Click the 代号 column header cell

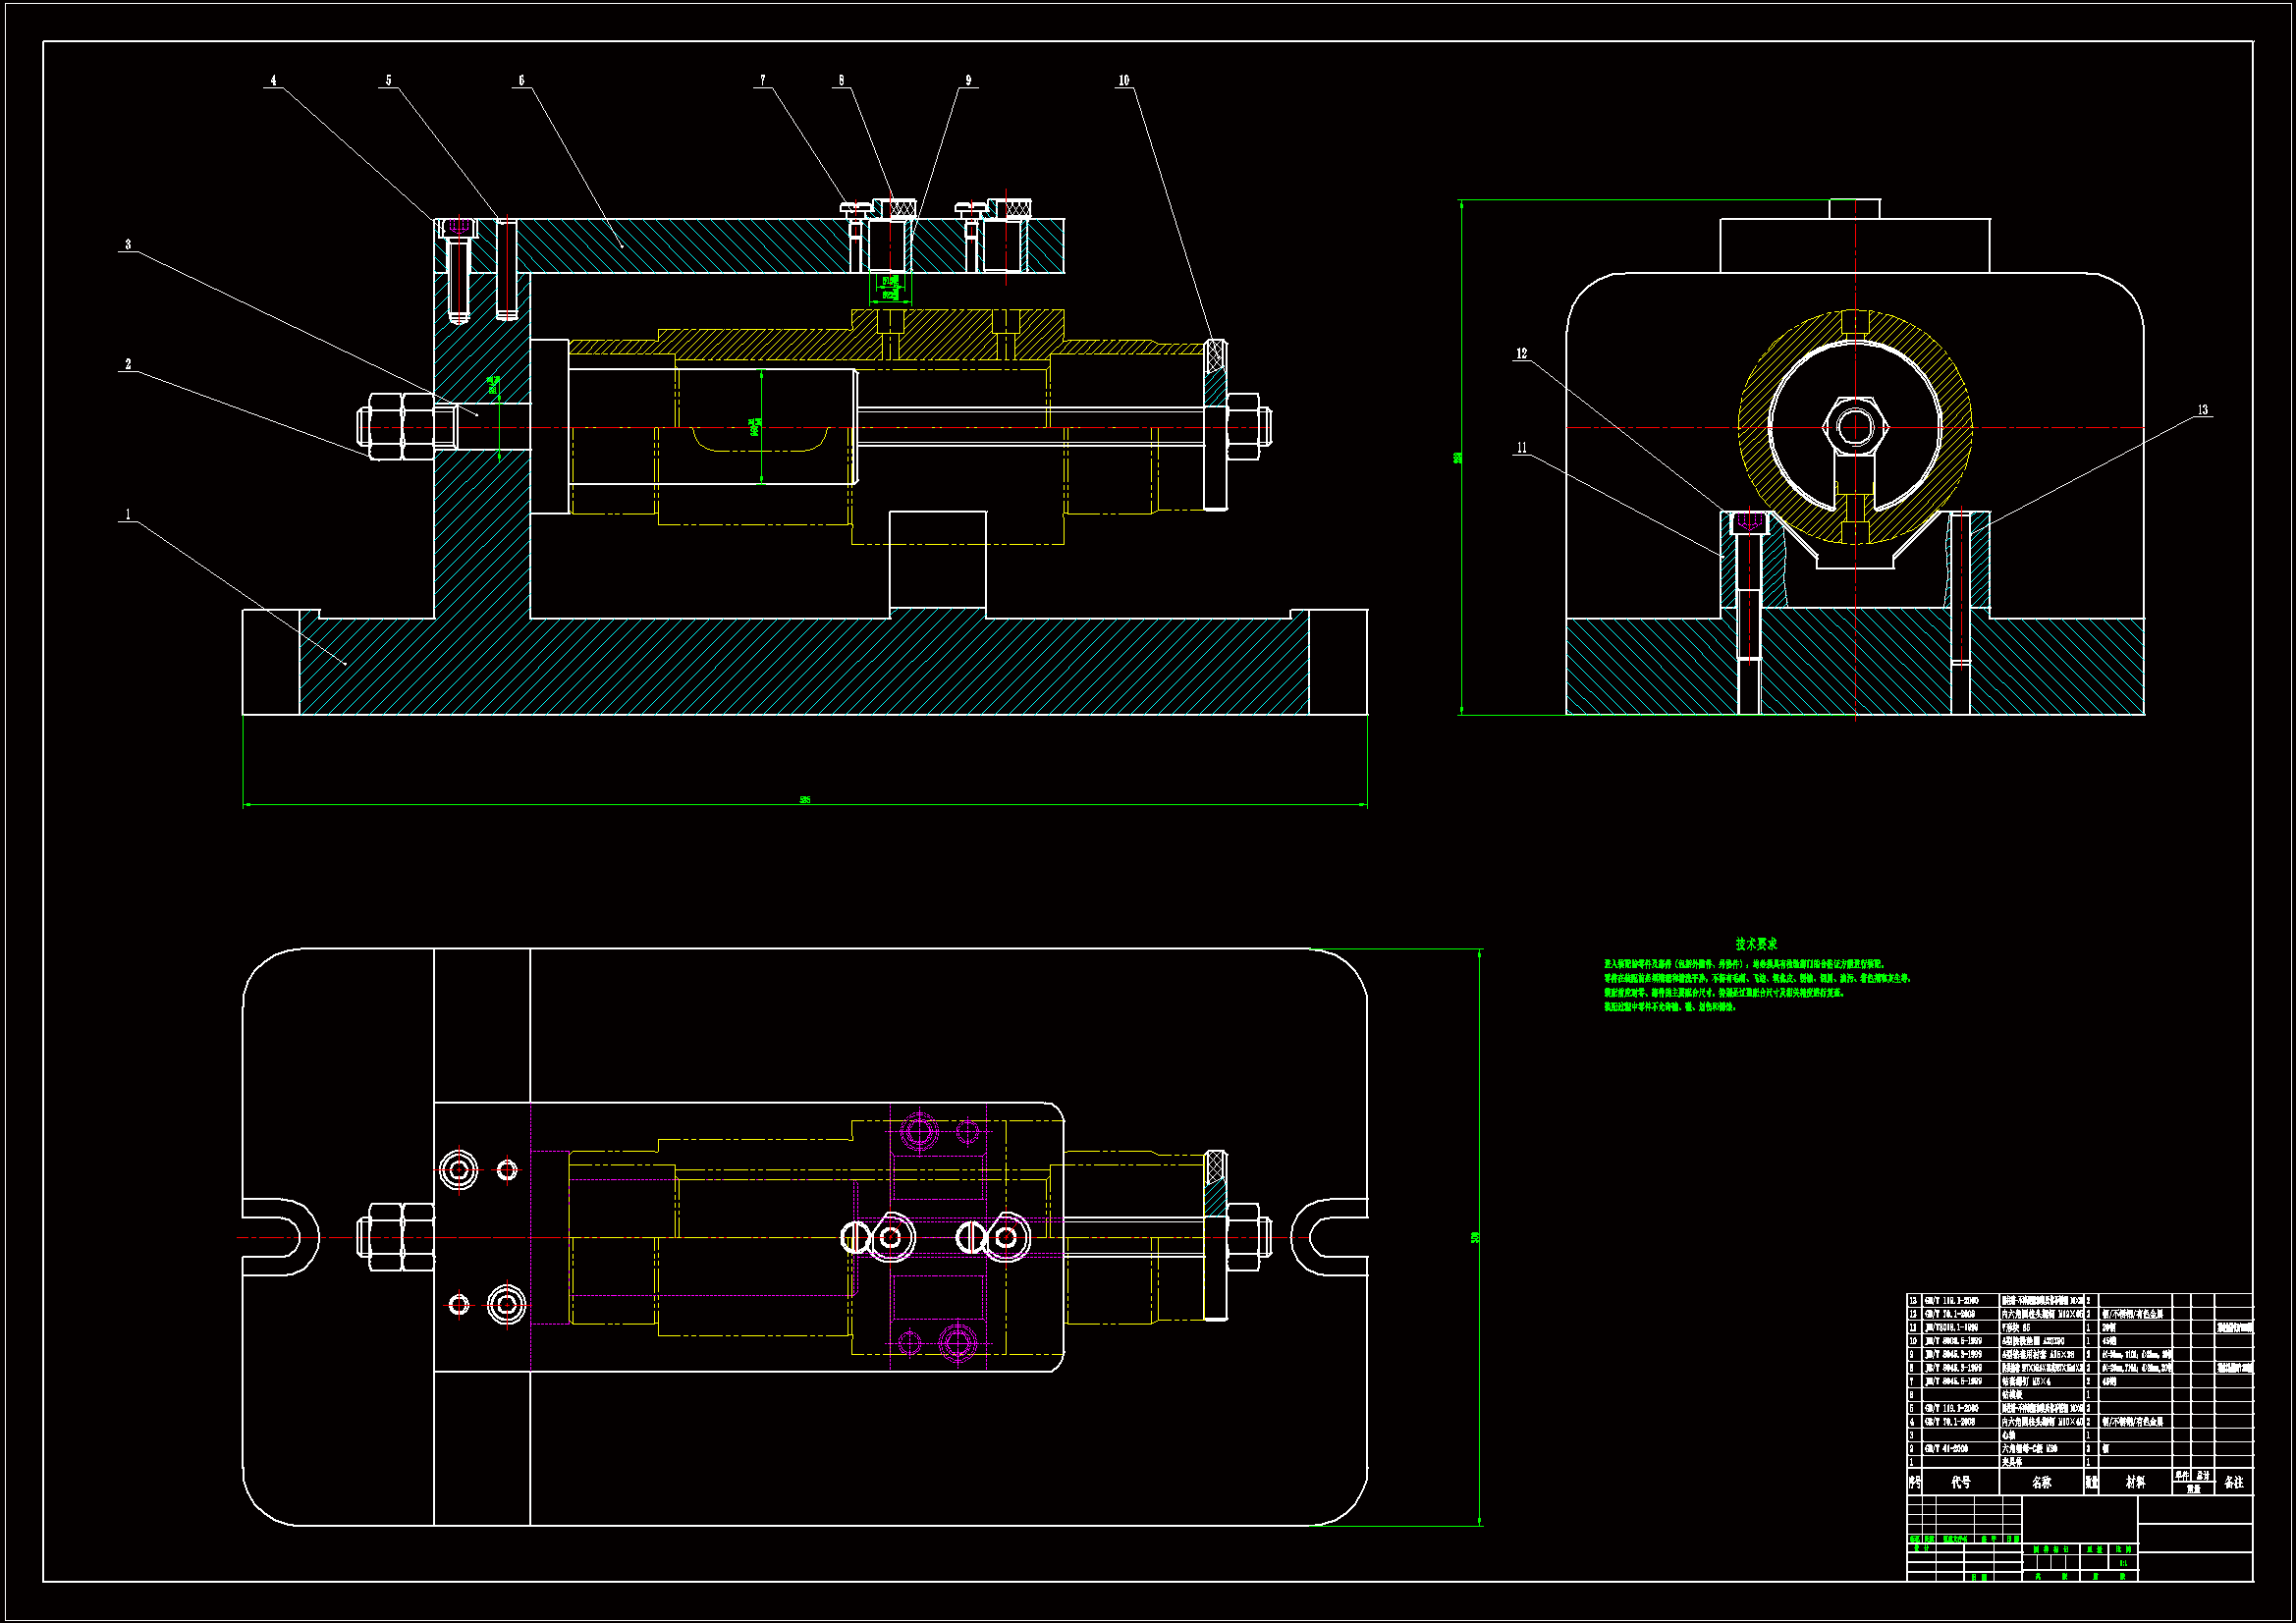pos(1960,1483)
